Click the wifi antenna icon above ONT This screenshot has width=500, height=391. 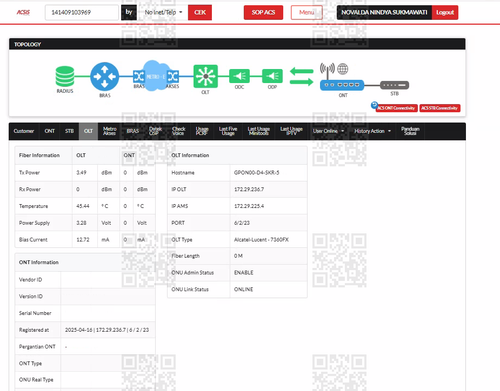327,70
